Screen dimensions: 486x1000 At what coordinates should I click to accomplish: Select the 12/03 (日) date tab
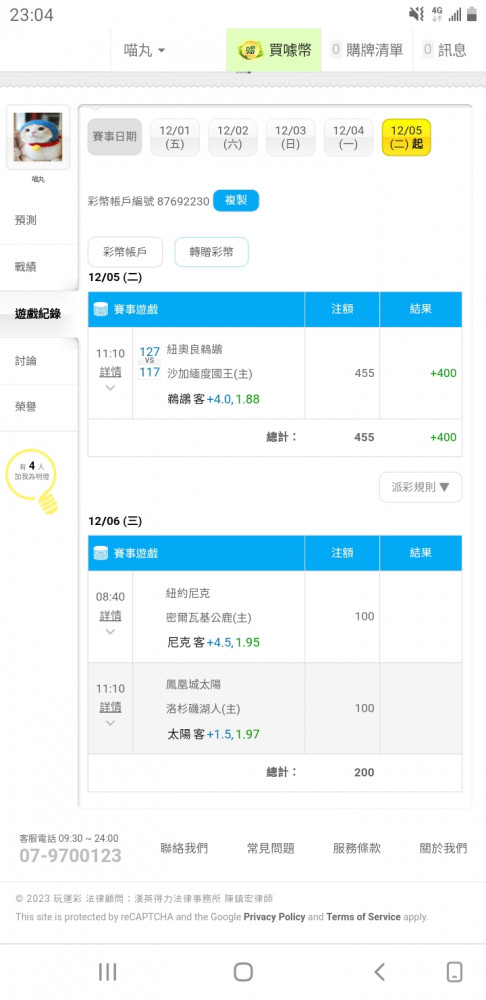[290, 137]
